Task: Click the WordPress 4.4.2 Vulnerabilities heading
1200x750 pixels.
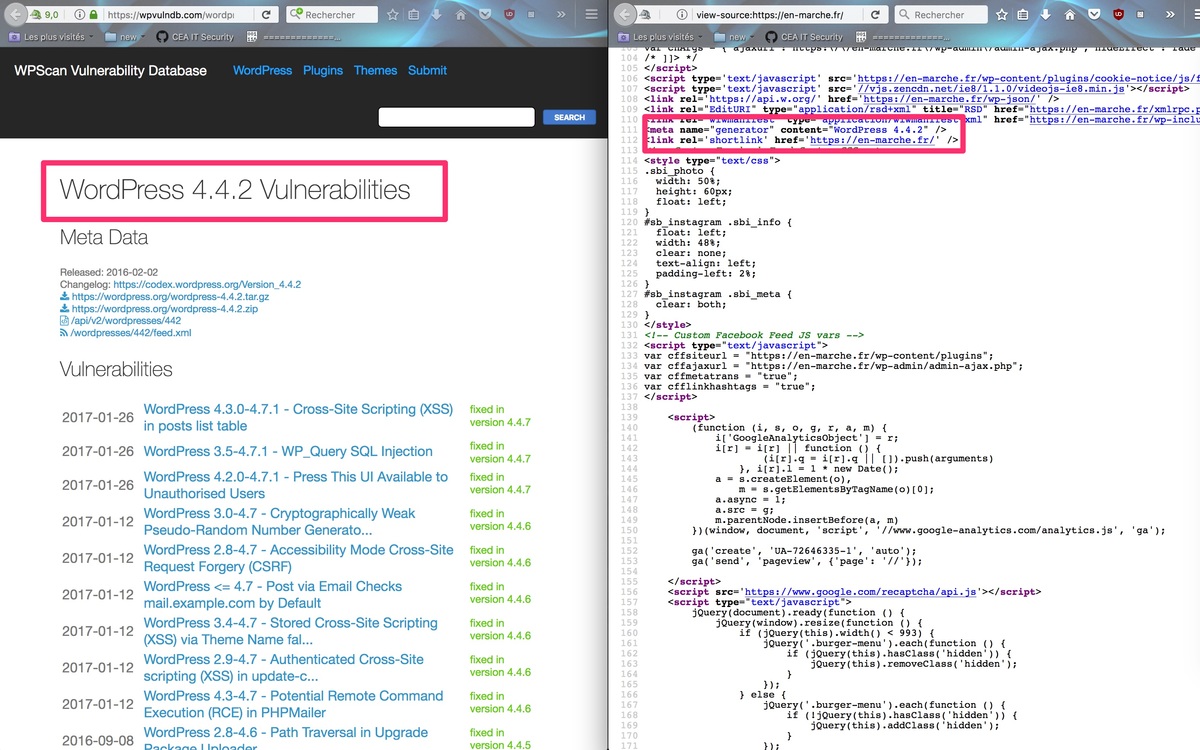Action: tap(235, 189)
